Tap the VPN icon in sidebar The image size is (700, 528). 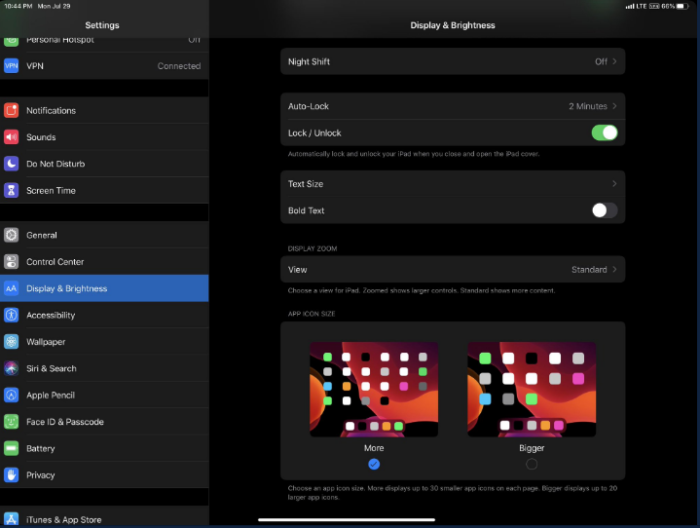[11, 66]
